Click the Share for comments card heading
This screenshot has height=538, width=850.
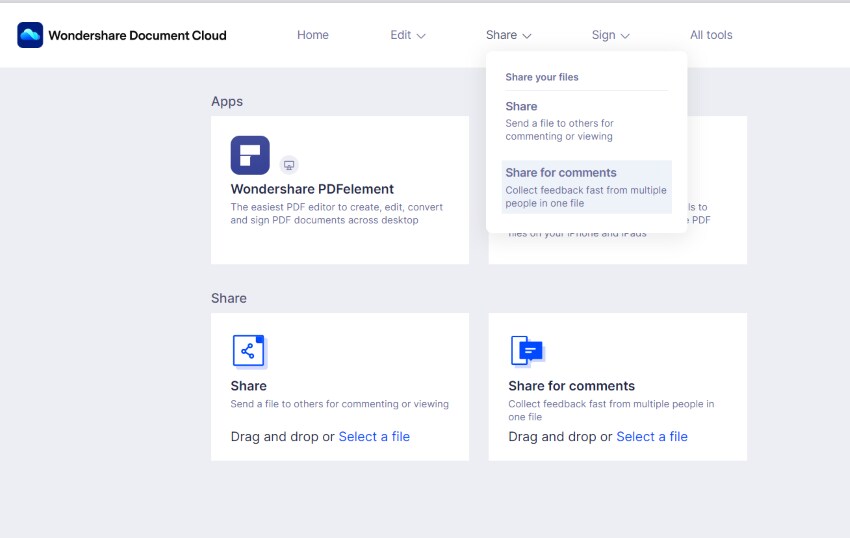571,386
